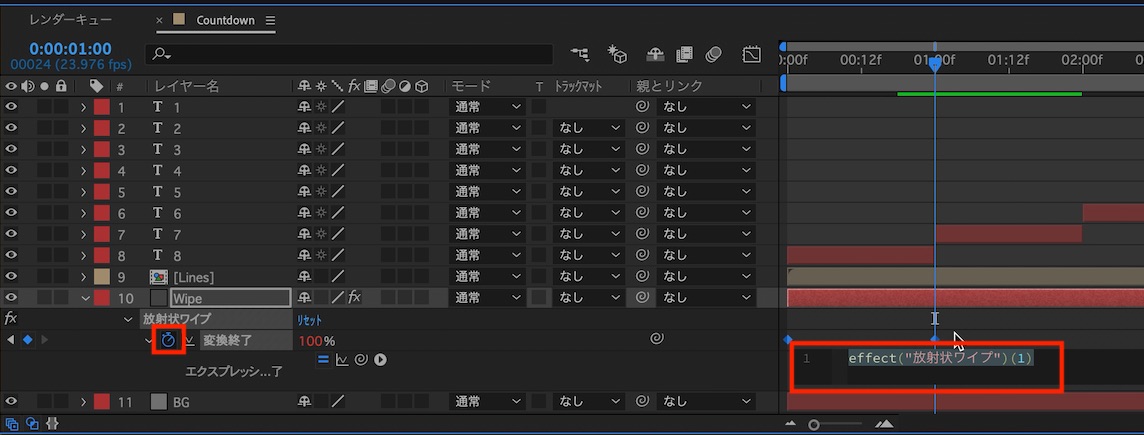Toggle the fx effect switch for 放射状ワイプ
1144x435 pixels.
pyautogui.click(x=11, y=319)
